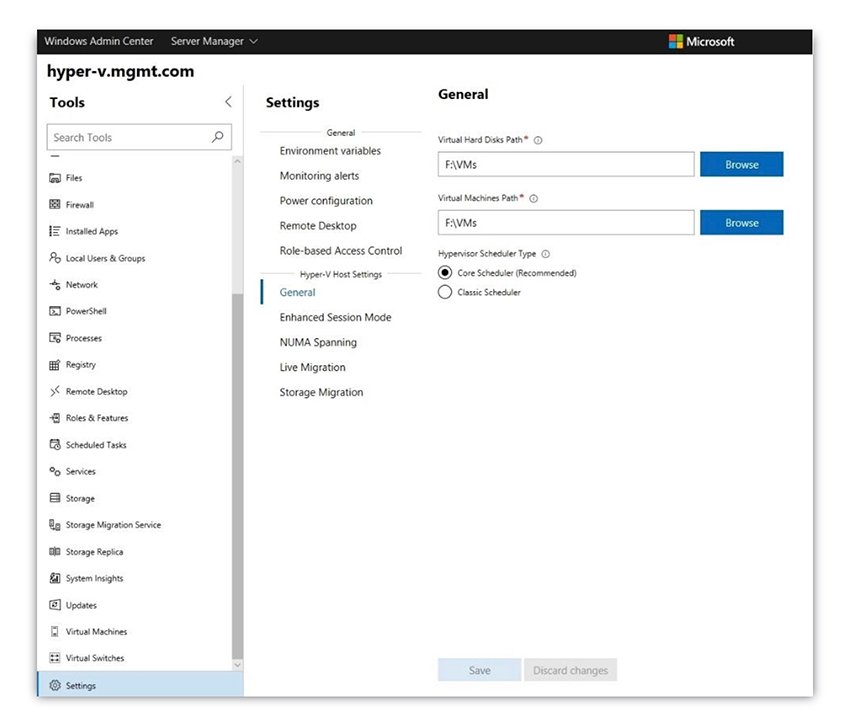Collapse the Tools pane
Image resolution: width=850 pixels, height=728 pixels.
[228, 101]
